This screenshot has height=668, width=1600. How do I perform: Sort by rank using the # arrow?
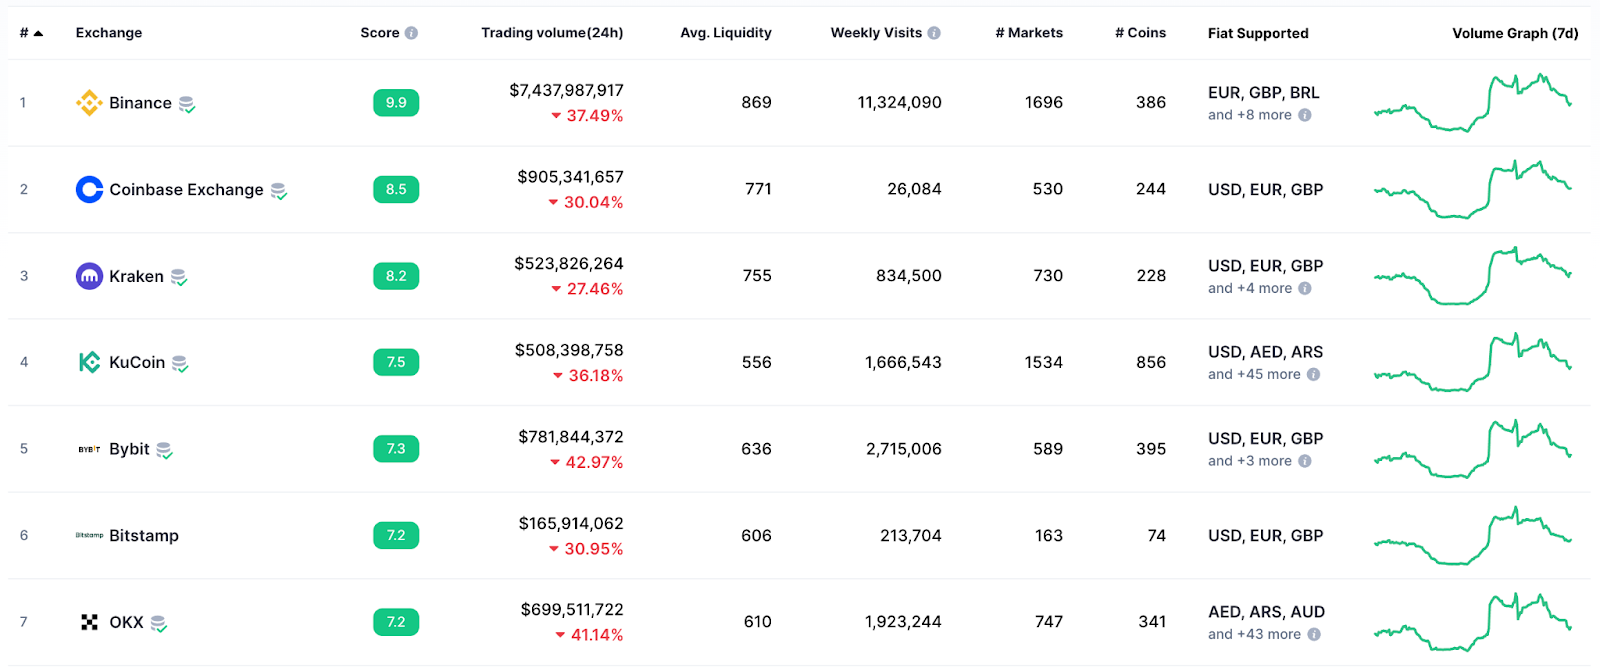click(38, 33)
